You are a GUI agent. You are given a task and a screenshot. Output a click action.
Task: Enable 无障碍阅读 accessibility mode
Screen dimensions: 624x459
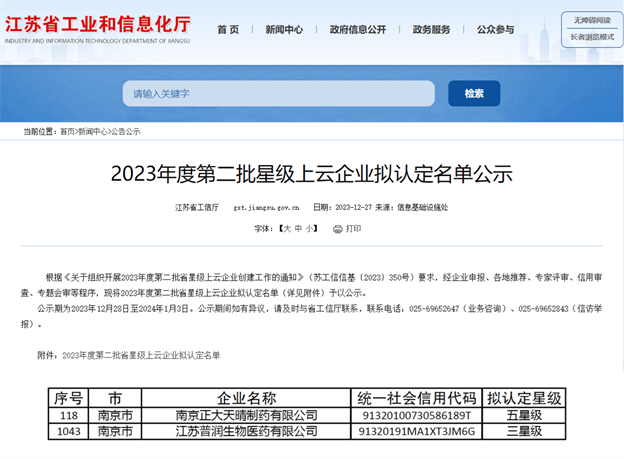click(x=591, y=20)
